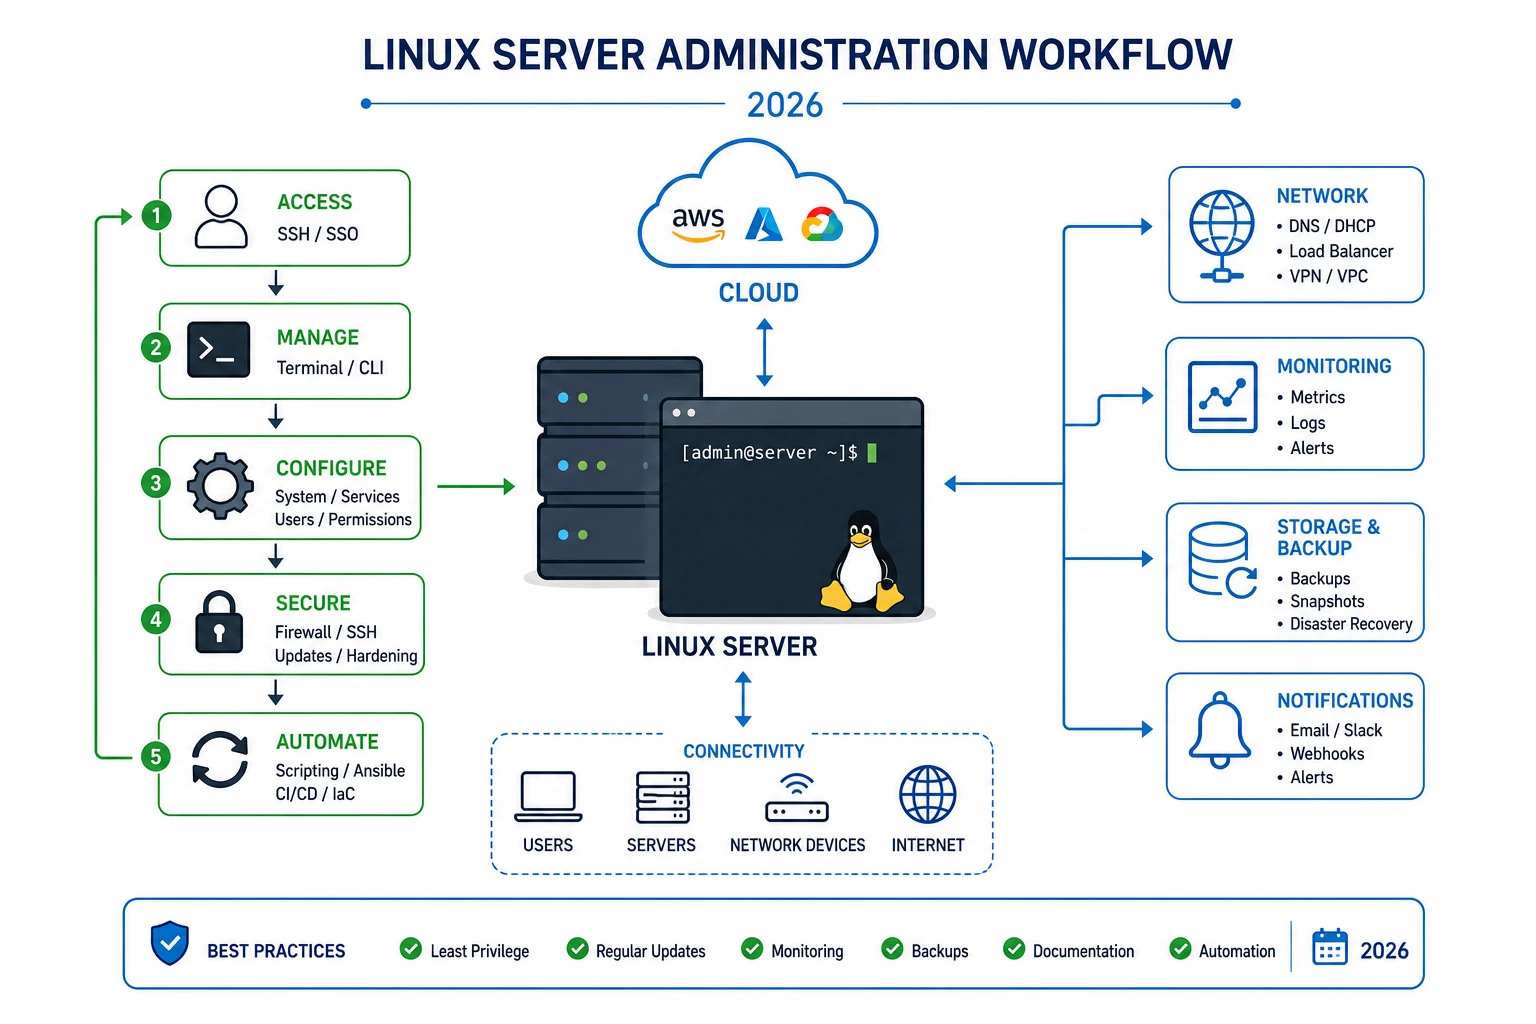The width and height of the screenshot is (1536, 1024).
Task: Click the STORAGE & BACKUP heading
Action: tap(1328, 537)
